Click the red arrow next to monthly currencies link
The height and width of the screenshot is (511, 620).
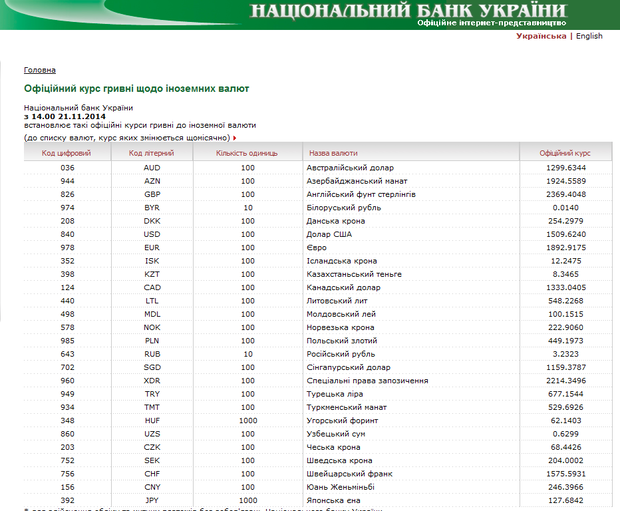(235, 137)
